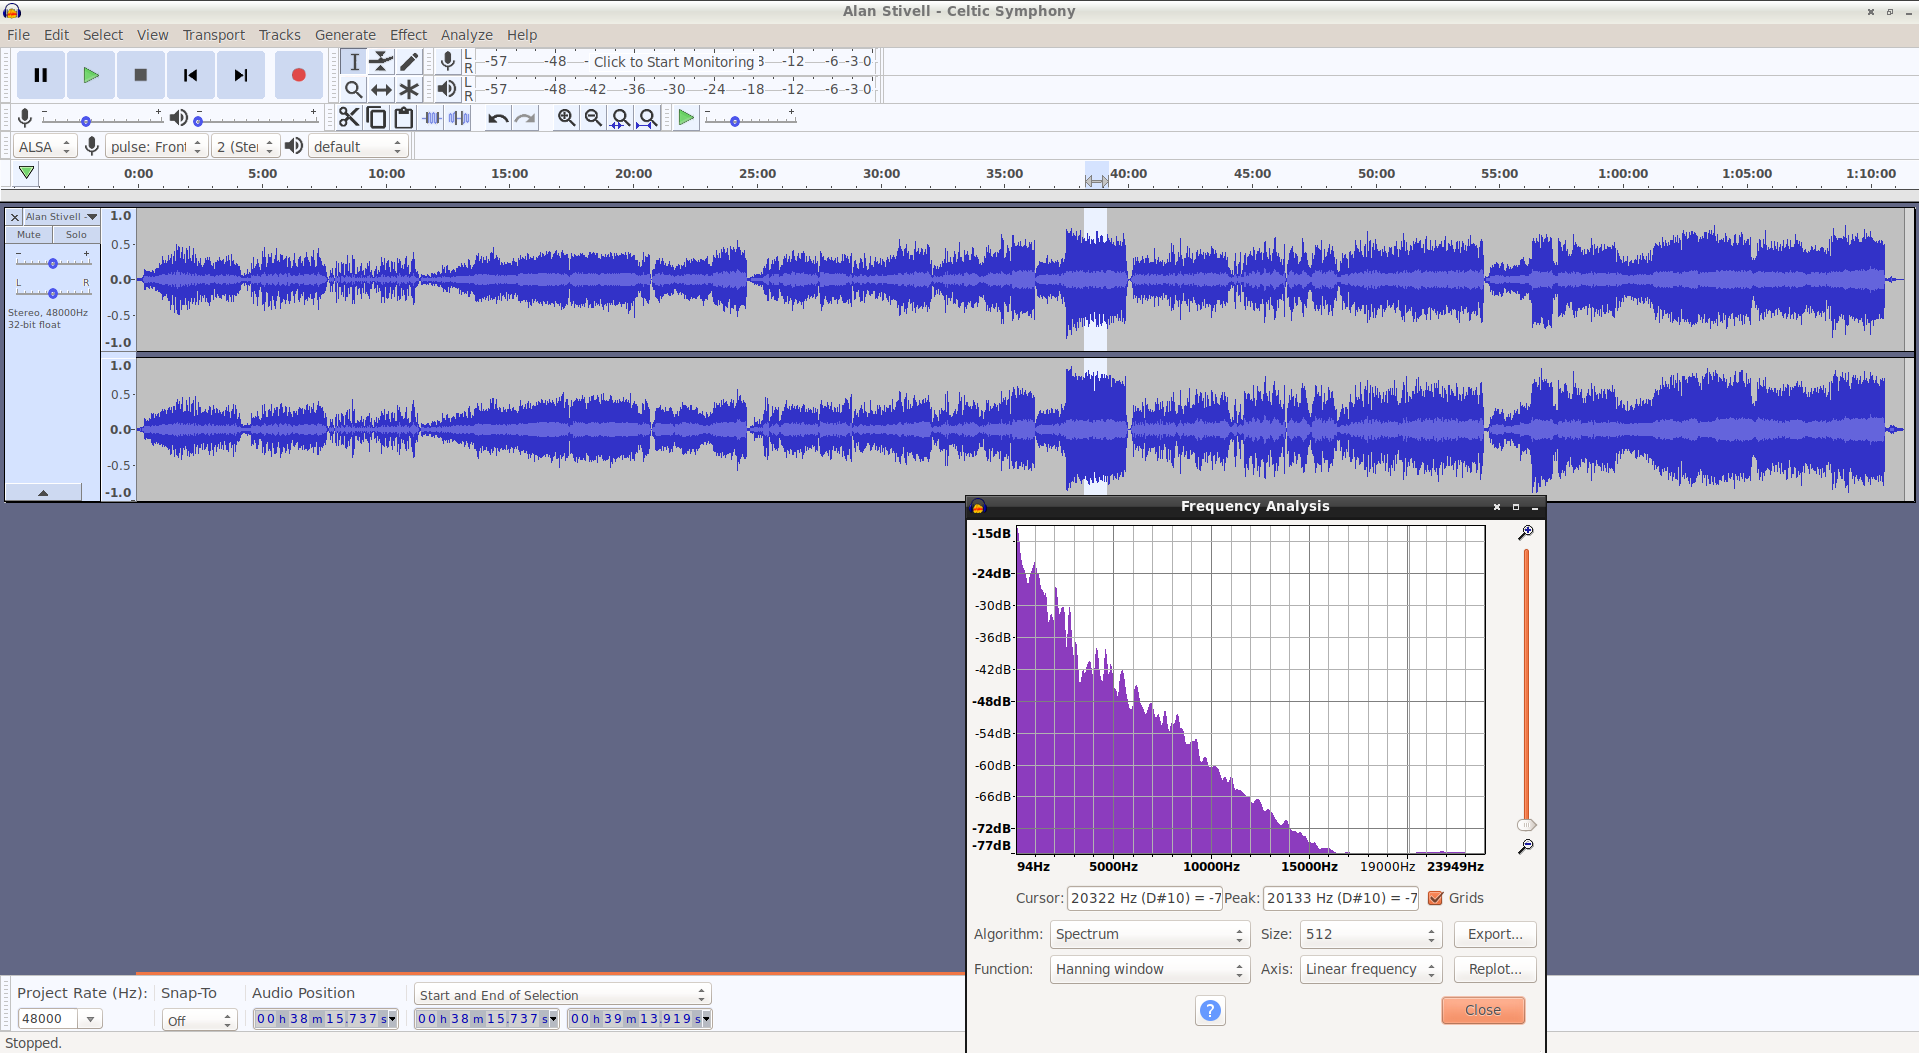Click the playback volume slider
The height and width of the screenshot is (1053, 1919).
point(257,119)
